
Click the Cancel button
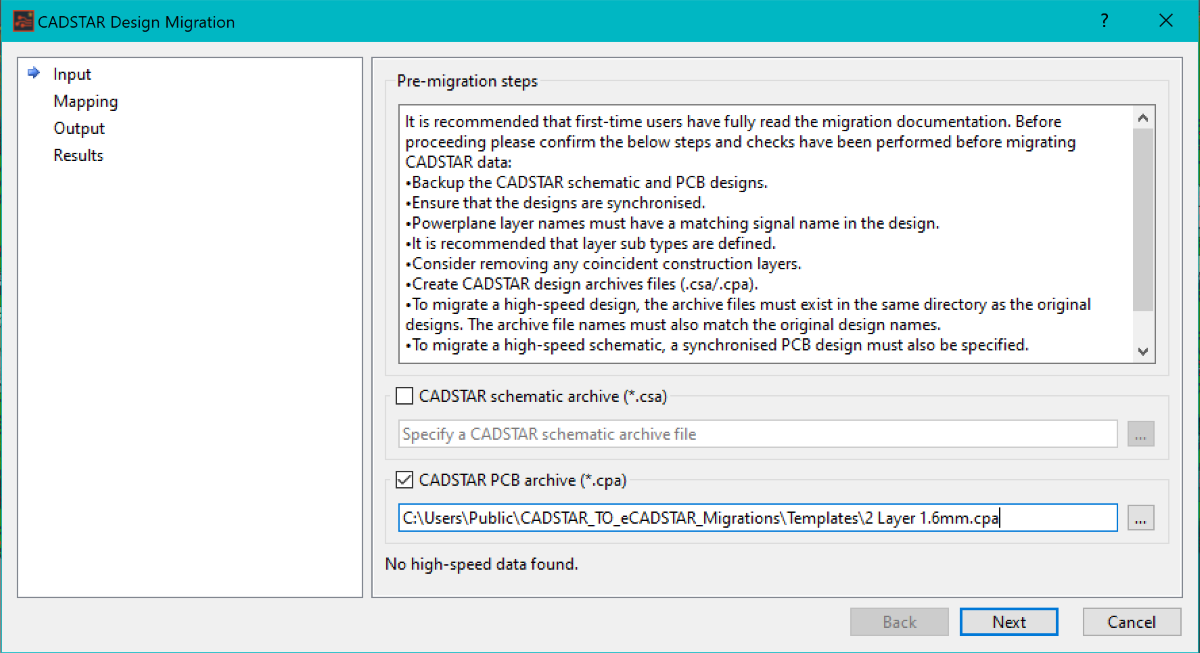(x=1132, y=621)
